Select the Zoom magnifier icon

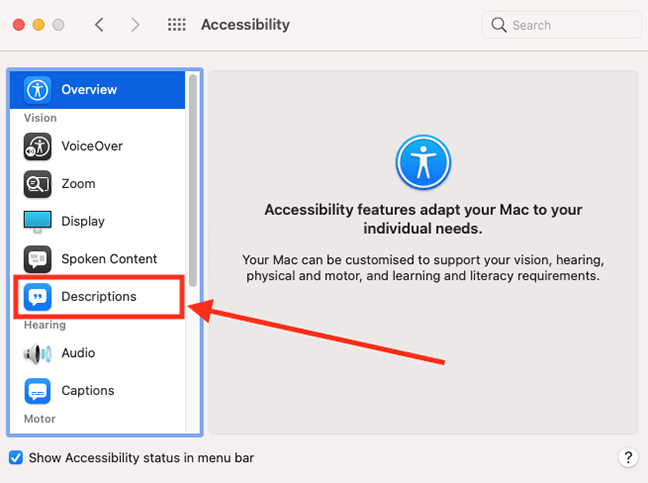(x=38, y=184)
